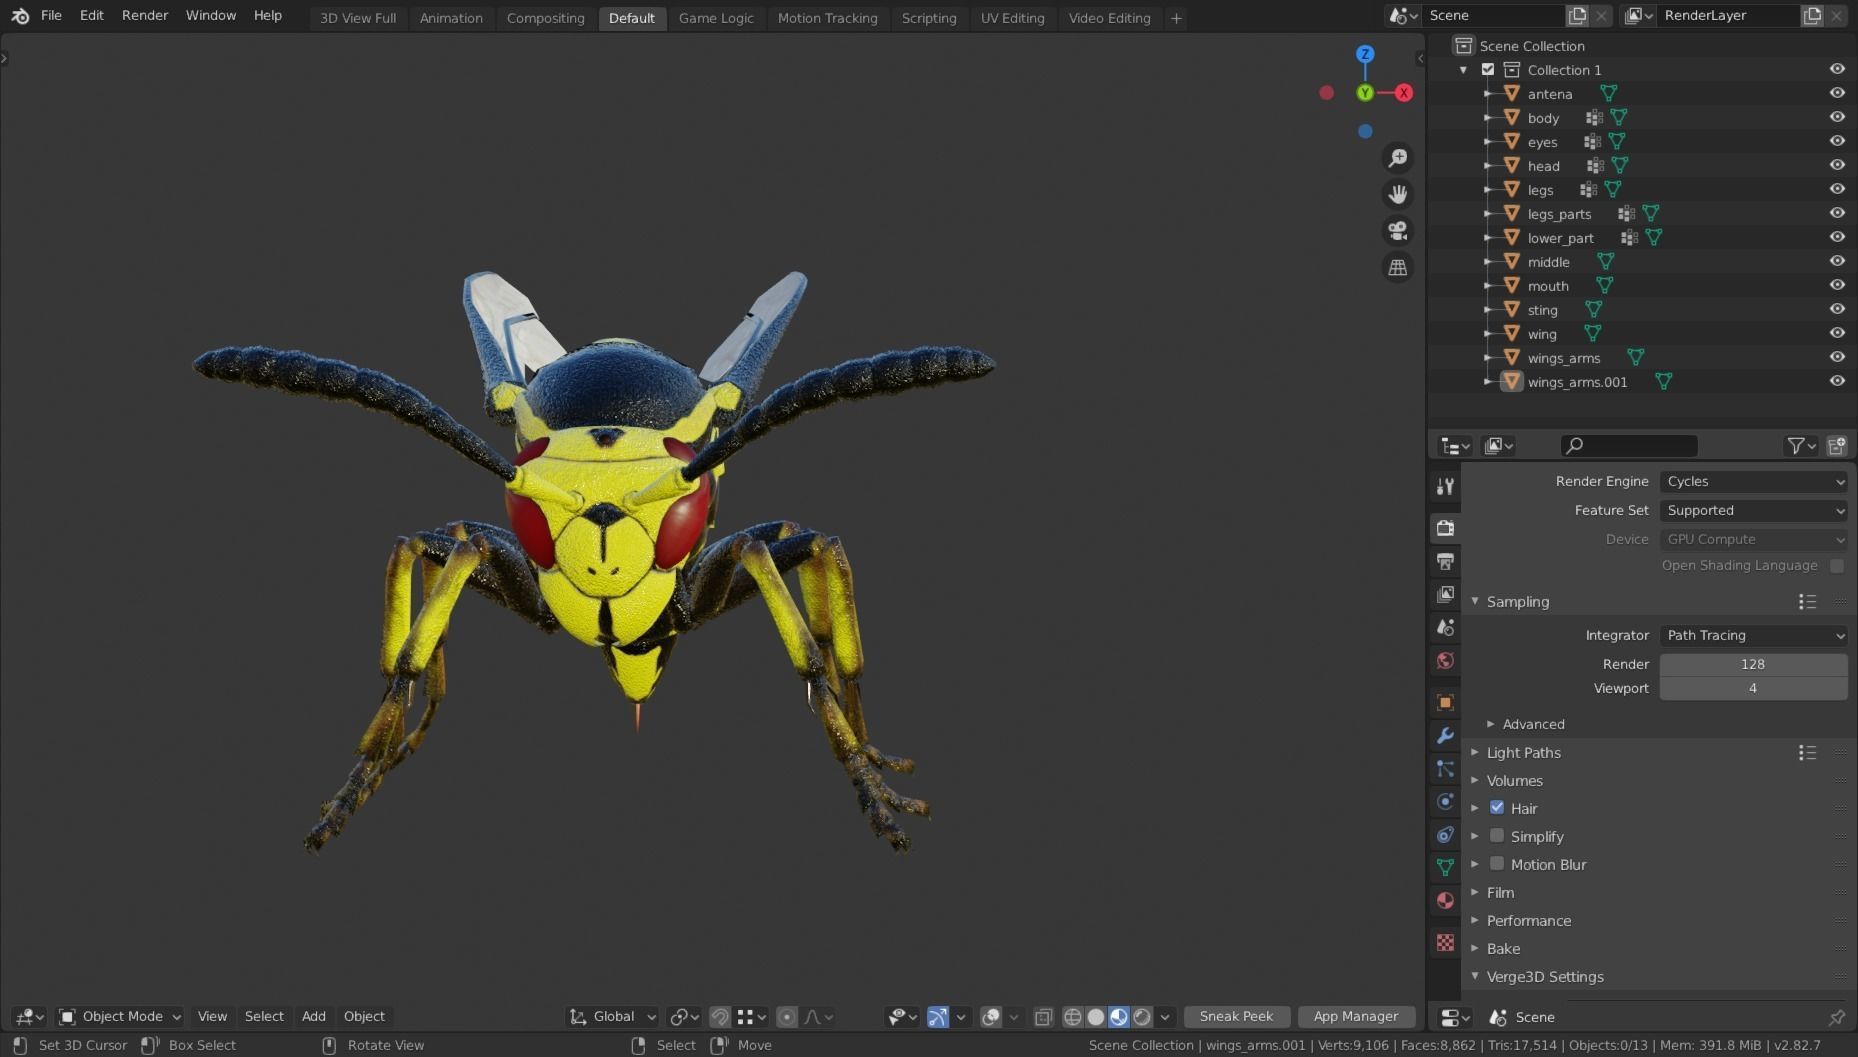Open Particles properties tab icon
This screenshot has height=1057, width=1858.
coord(1445,768)
